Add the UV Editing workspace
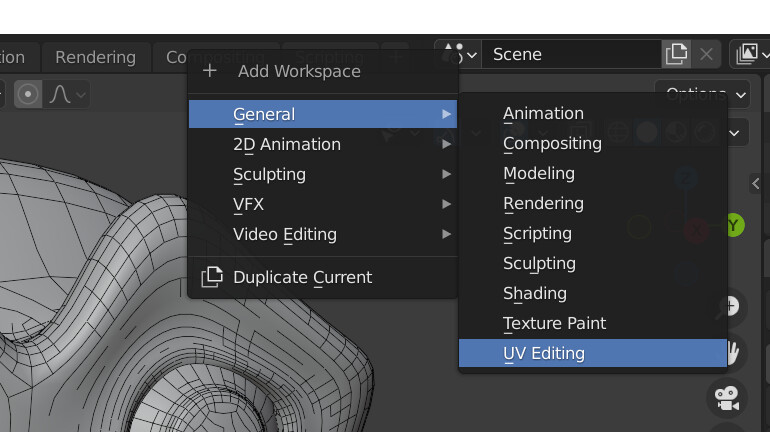This screenshot has width=770, height=432. (x=593, y=353)
